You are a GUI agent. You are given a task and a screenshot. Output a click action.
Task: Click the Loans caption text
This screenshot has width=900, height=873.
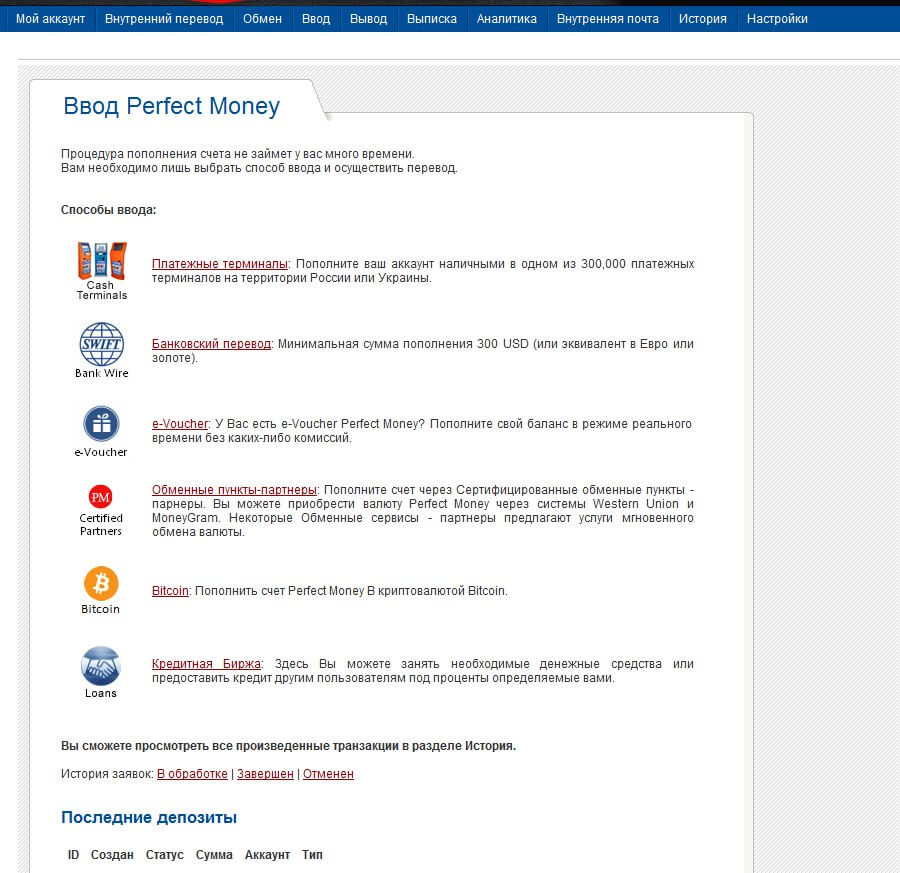click(x=100, y=693)
